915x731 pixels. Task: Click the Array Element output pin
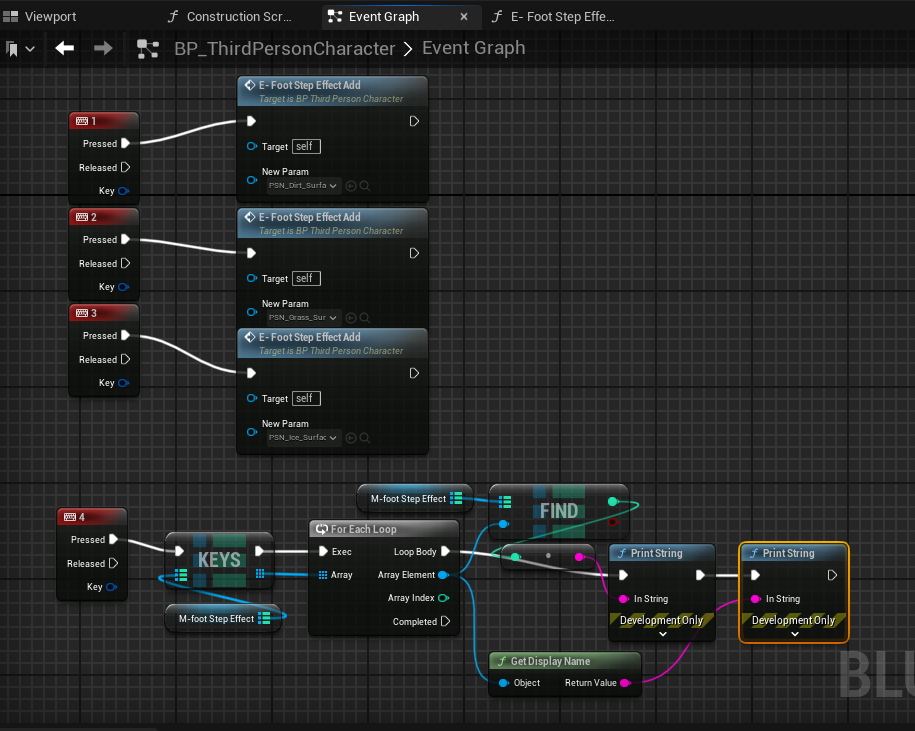coord(443,575)
